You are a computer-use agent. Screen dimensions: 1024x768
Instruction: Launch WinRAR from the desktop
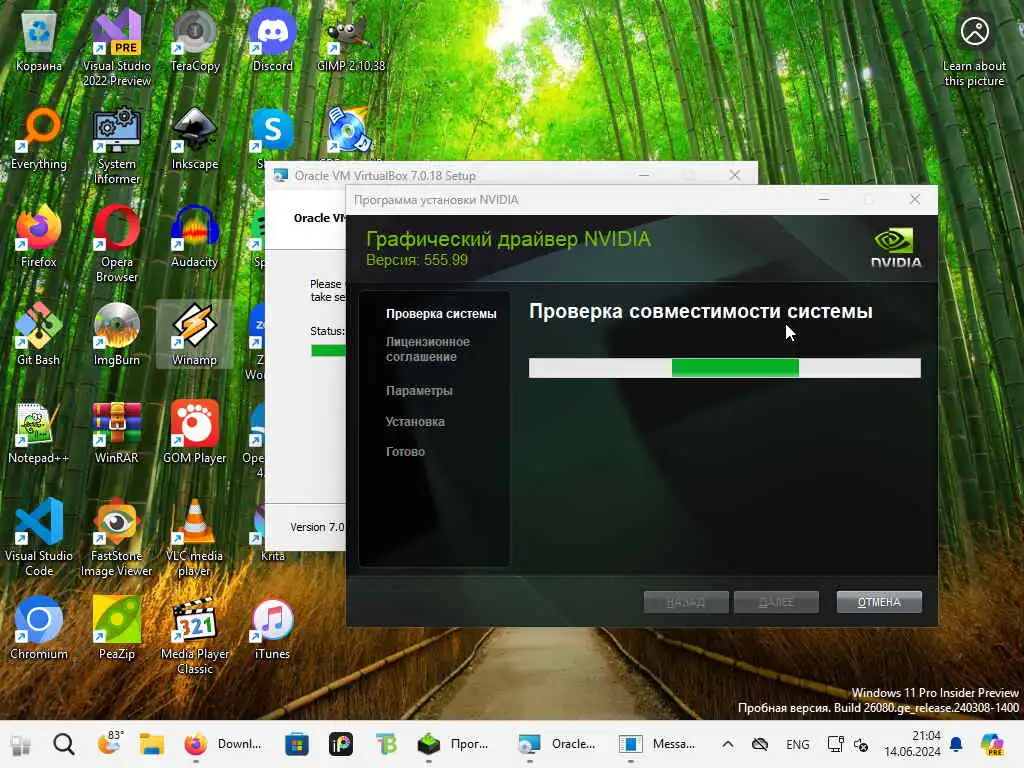point(116,433)
